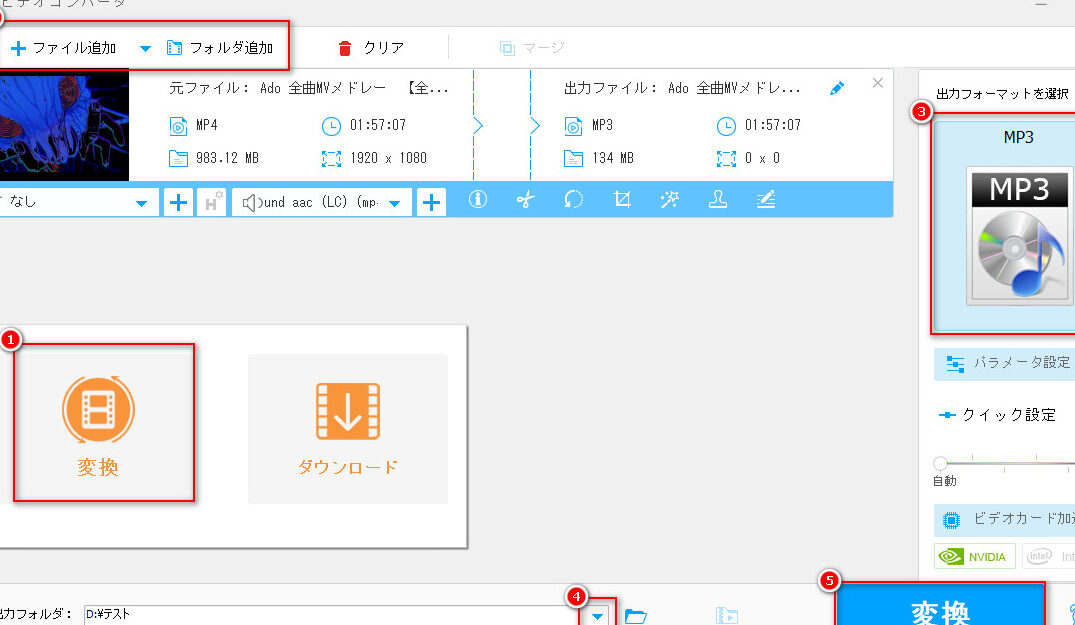Select the Ado video thumbnail
The image size is (1075, 625).
(64, 125)
